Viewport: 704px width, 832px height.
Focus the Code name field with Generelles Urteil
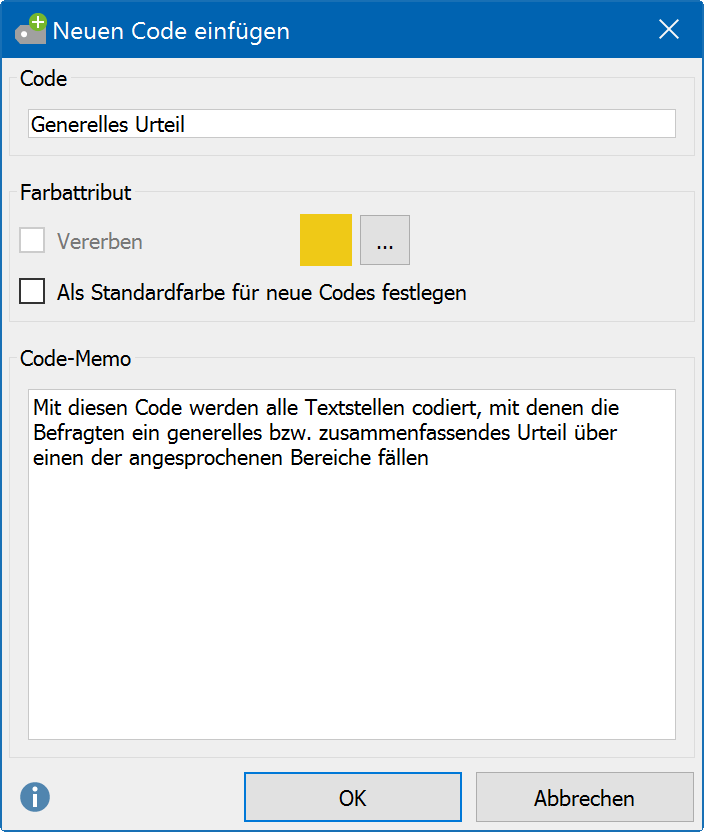click(352, 124)
